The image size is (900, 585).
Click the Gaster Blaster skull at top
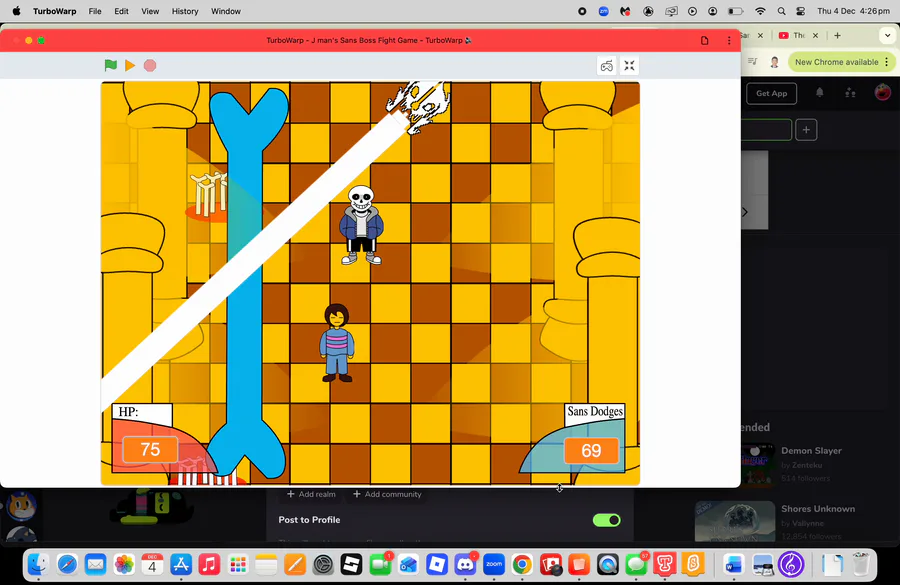tap(420, 105)
